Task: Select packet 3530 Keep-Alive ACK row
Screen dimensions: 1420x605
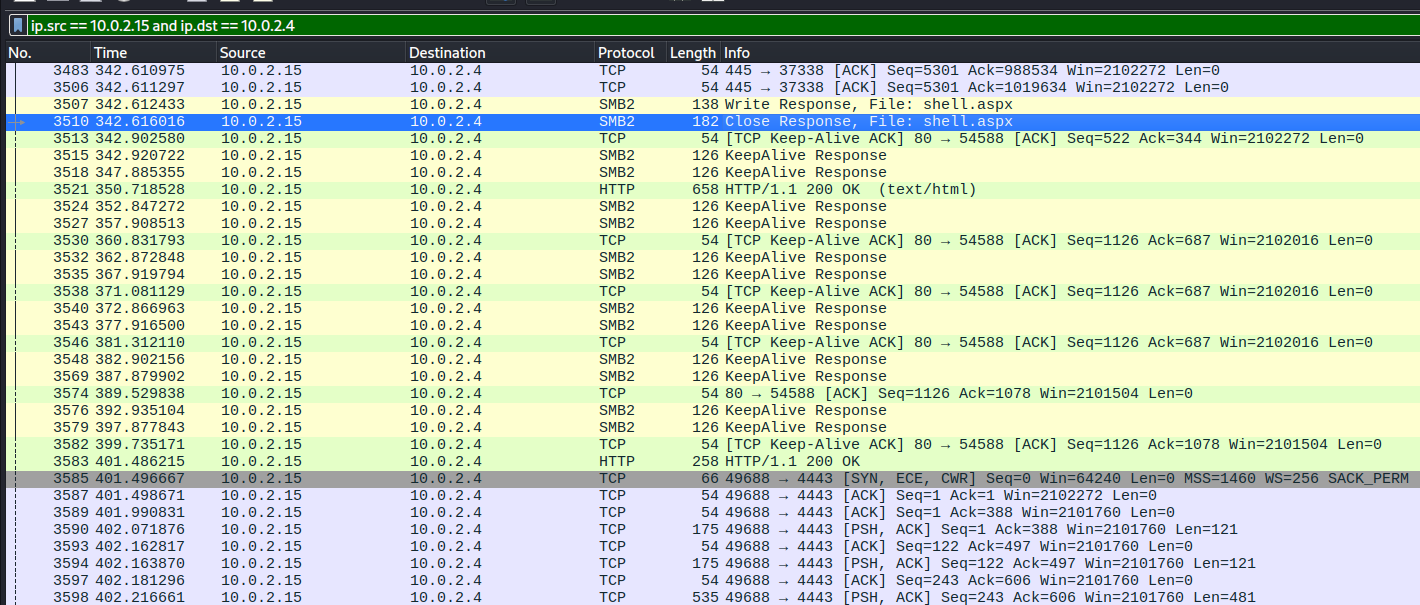Action: coord(712,241)
